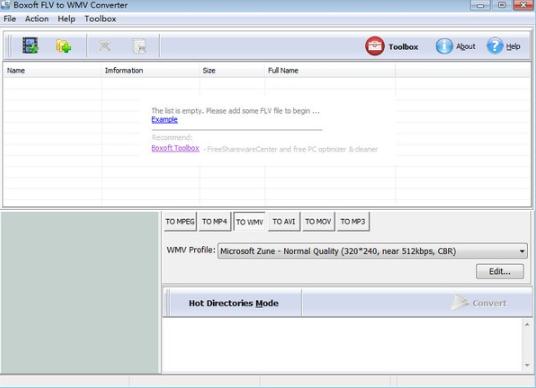
Task: Click the "Recommend:" text
Action: pos(172,137)
